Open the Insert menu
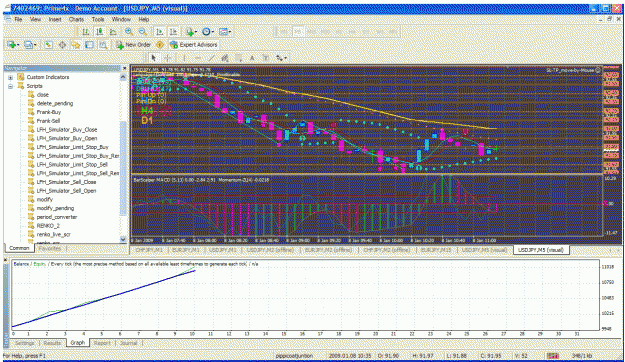The image size is (625, 362). 55,19
